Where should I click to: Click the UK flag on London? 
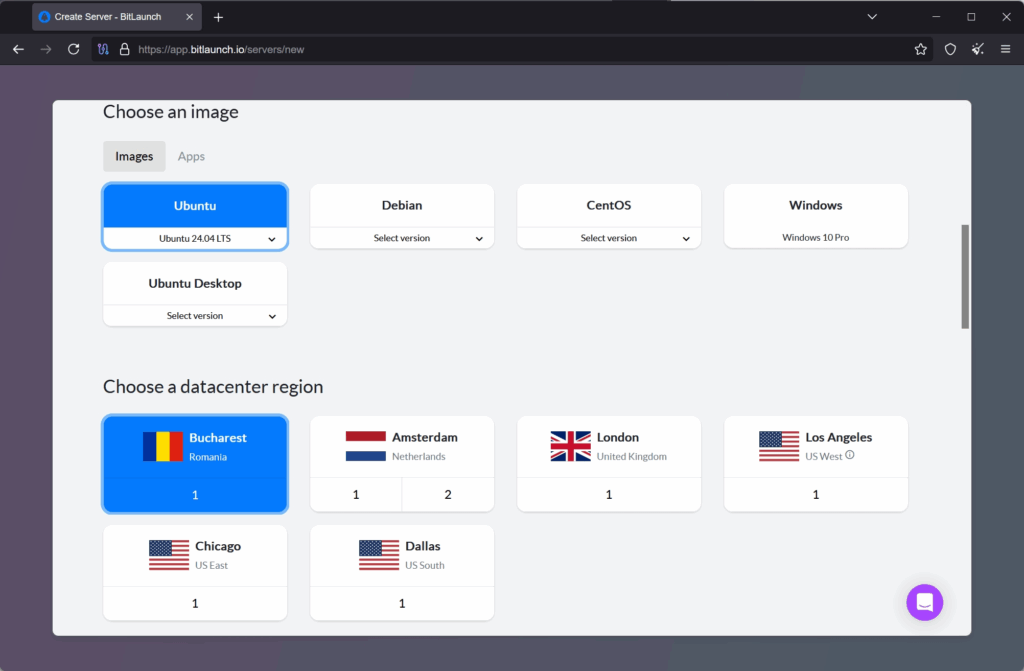click(x=570, y=446)
